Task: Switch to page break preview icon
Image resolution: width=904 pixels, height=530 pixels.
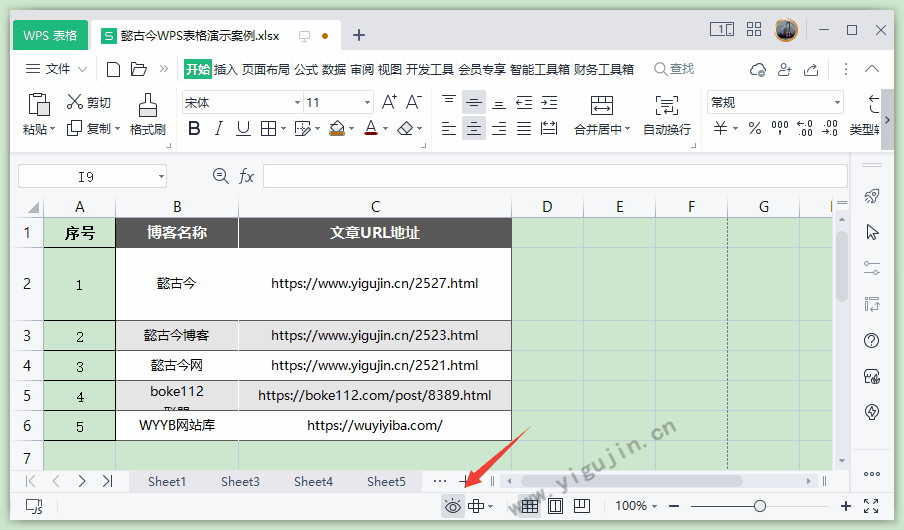Action: tap(582, 506)
